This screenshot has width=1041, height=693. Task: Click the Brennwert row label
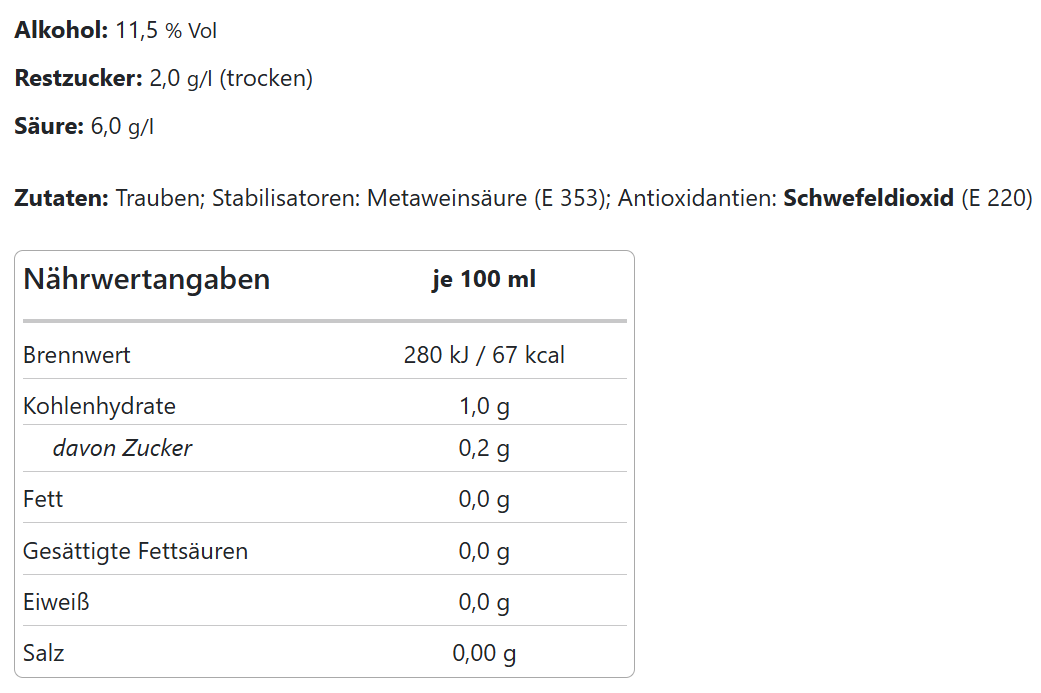point(77,355)
